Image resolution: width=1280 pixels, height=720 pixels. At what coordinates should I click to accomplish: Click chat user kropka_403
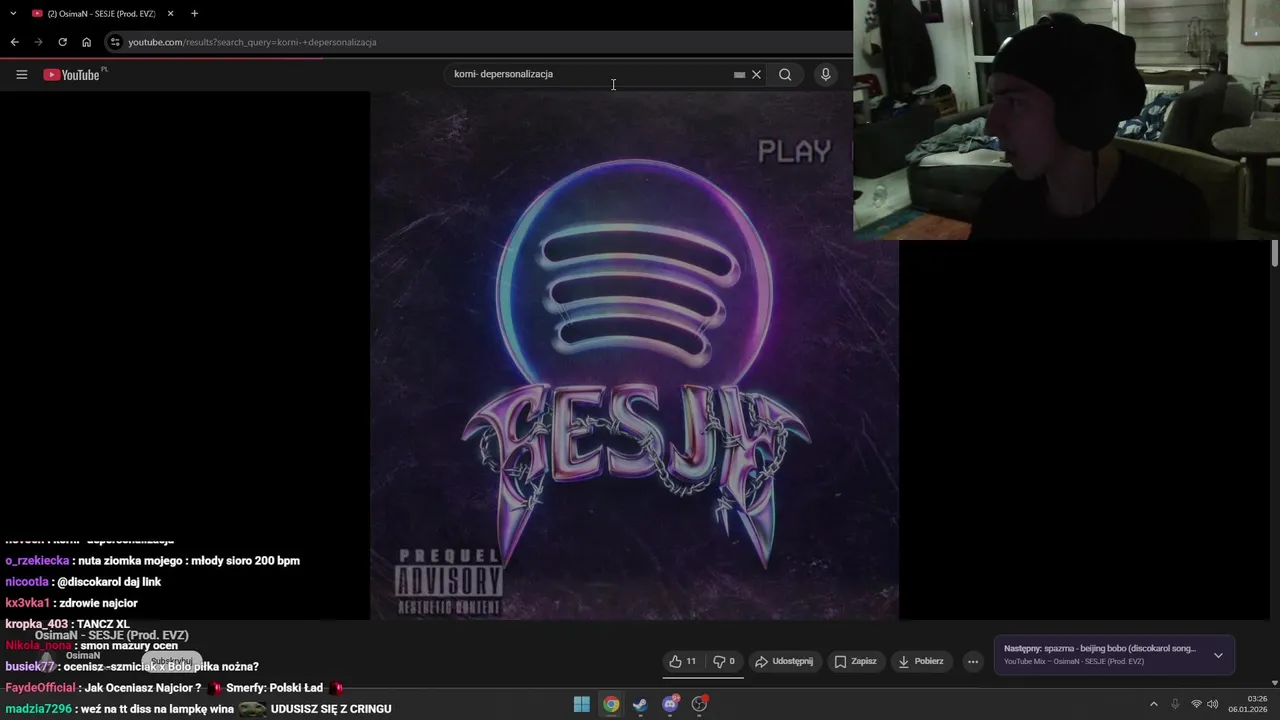36,624
